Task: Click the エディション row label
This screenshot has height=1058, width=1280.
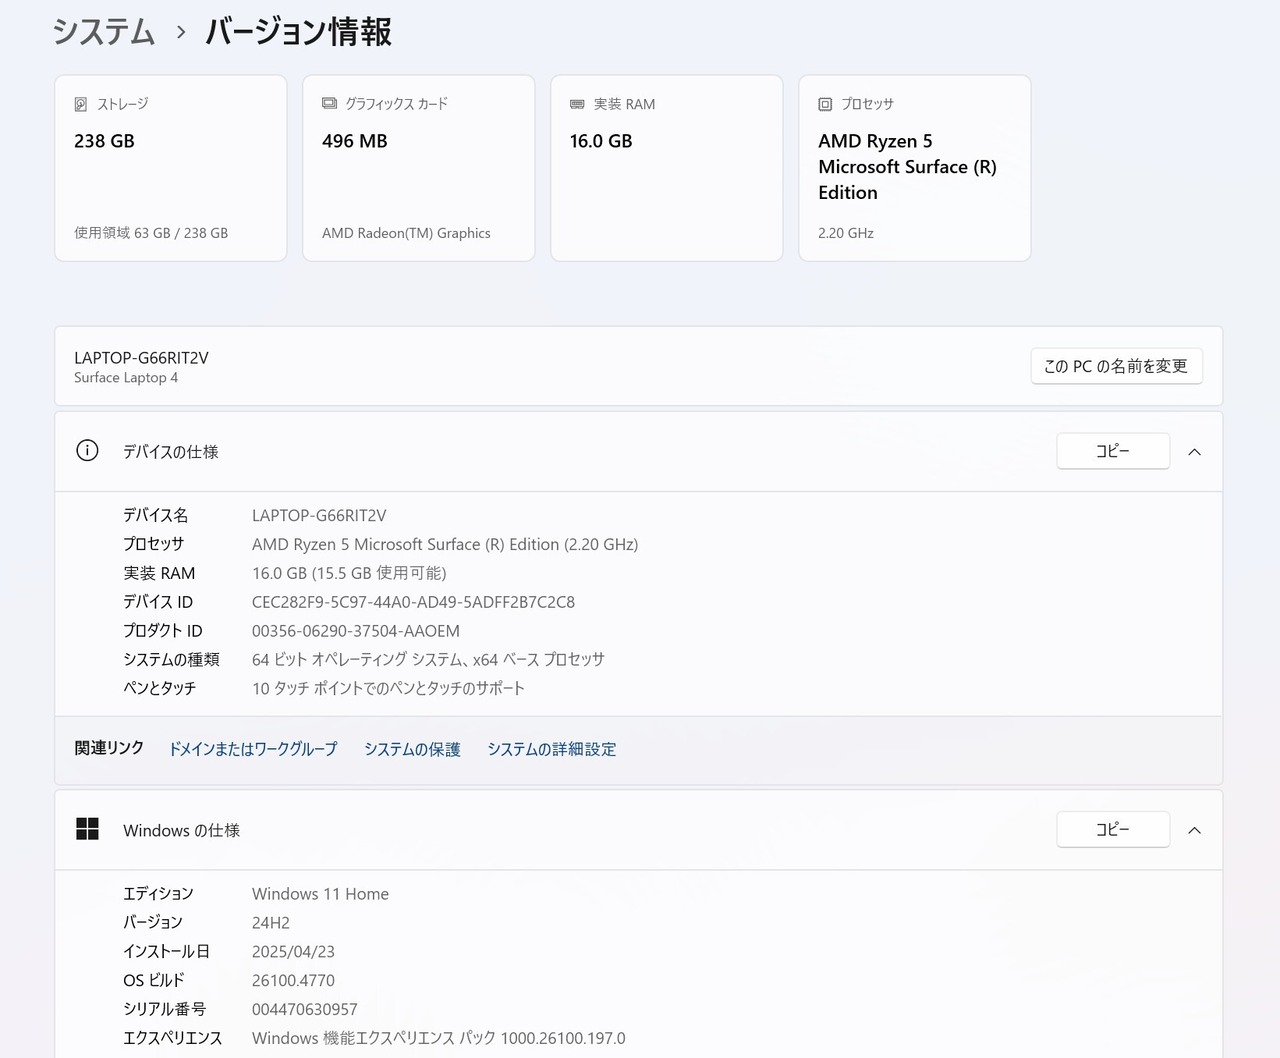Action: click(158, 894)
